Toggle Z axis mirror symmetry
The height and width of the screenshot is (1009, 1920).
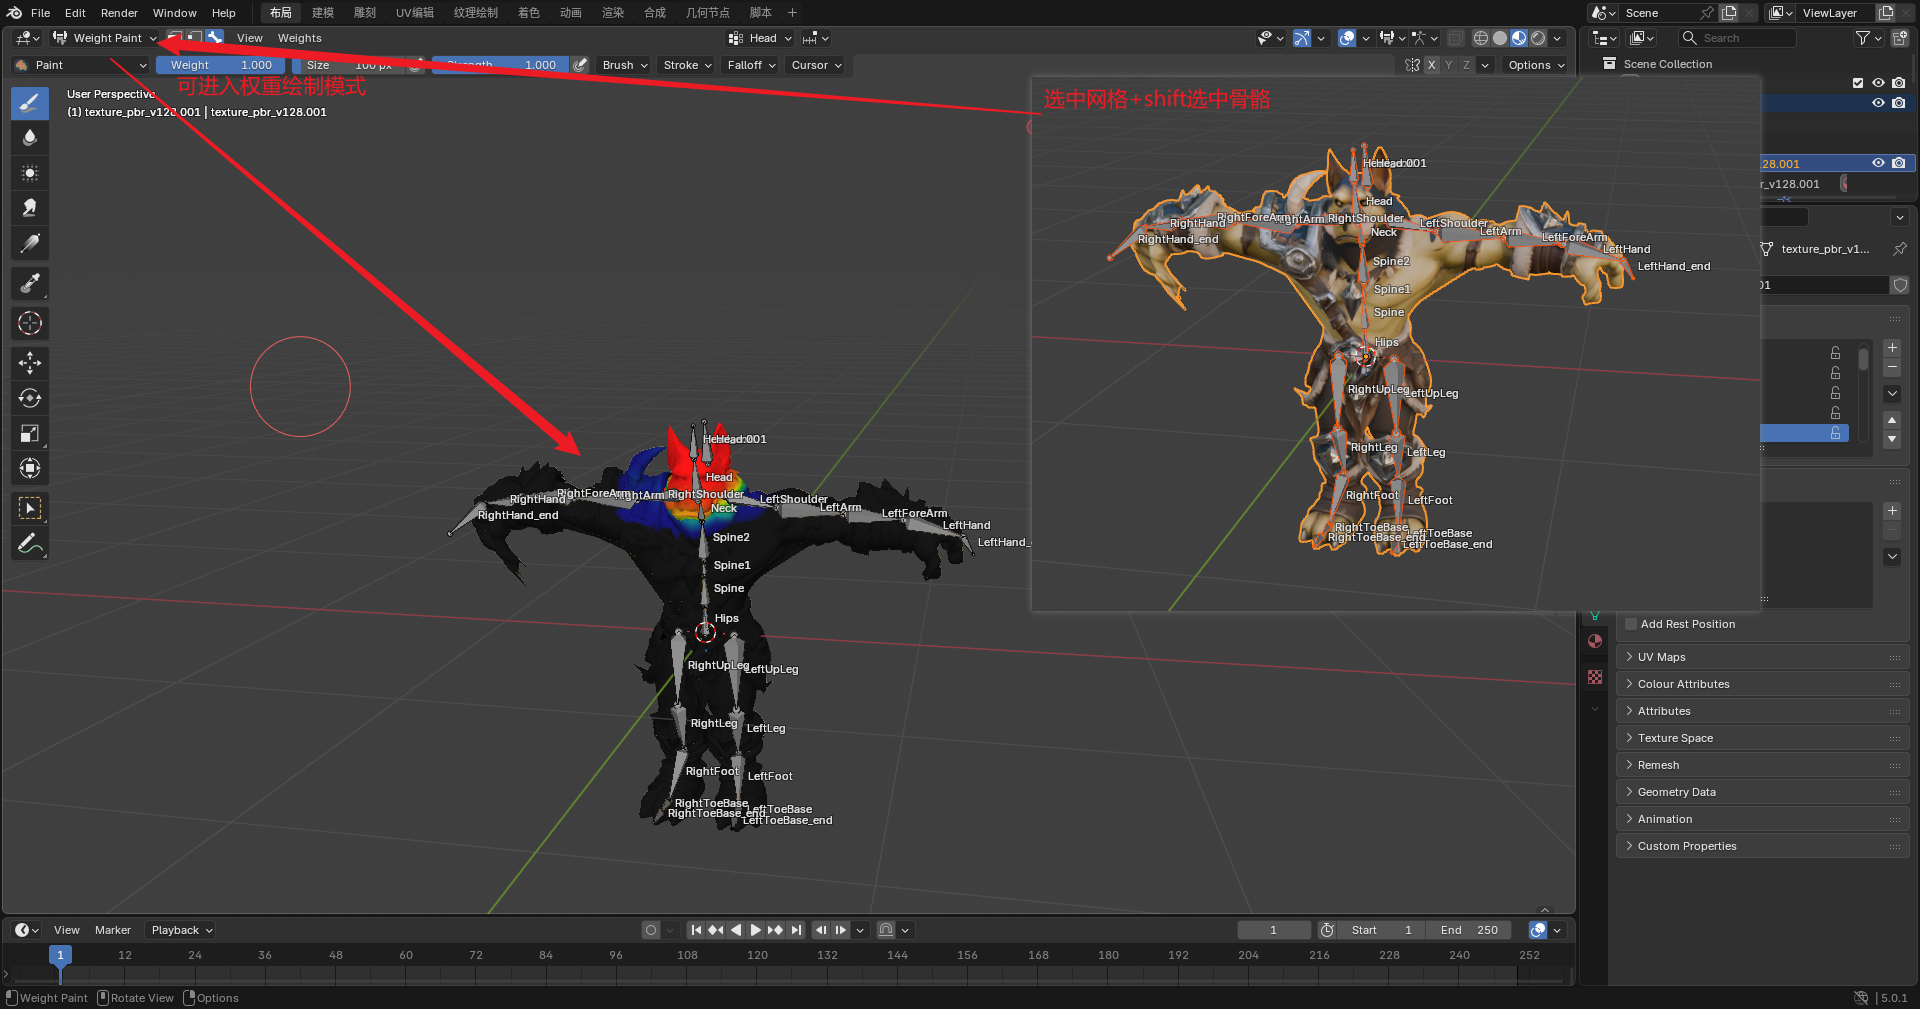tap(1466, 65)
